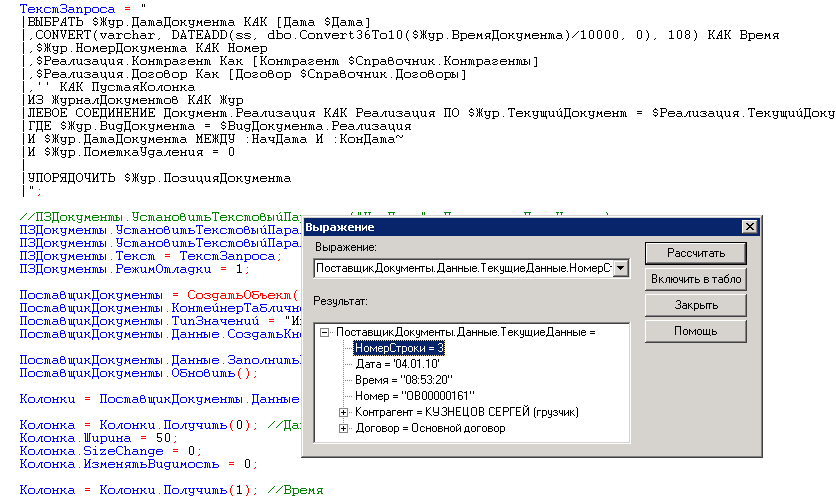Image resolution: width=836 pixels, height=496 pixels.
Task: Expand the Договор node
Action: (x=344, y=428)
